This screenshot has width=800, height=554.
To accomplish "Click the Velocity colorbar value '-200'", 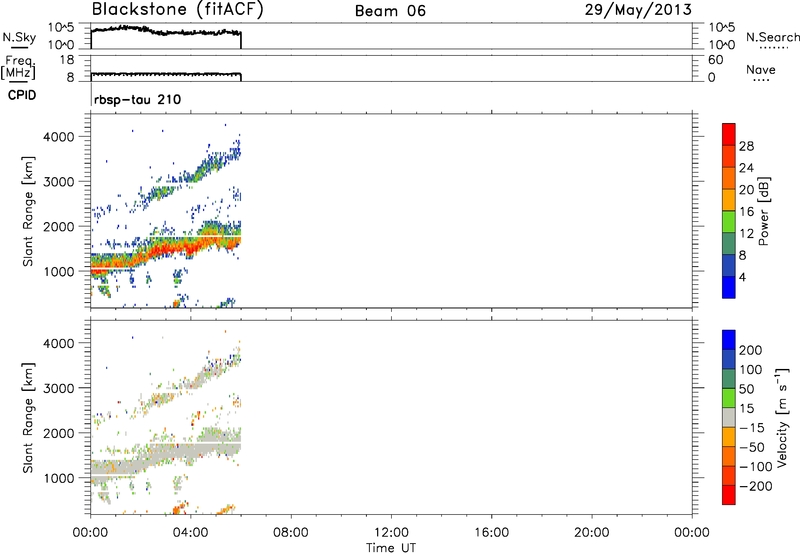I will (756, 486).
